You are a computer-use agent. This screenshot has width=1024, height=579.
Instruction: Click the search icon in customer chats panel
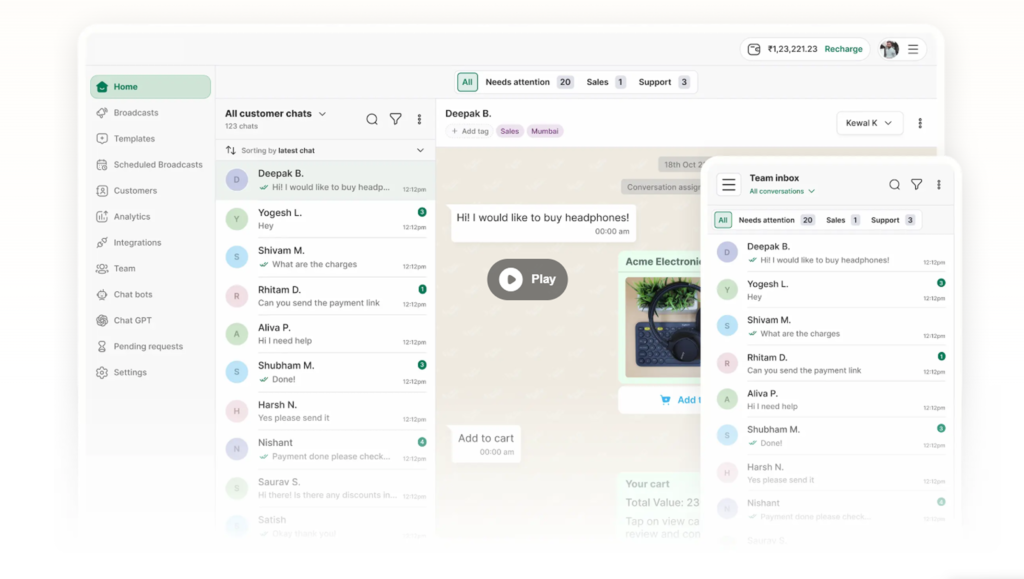(372, 119)
